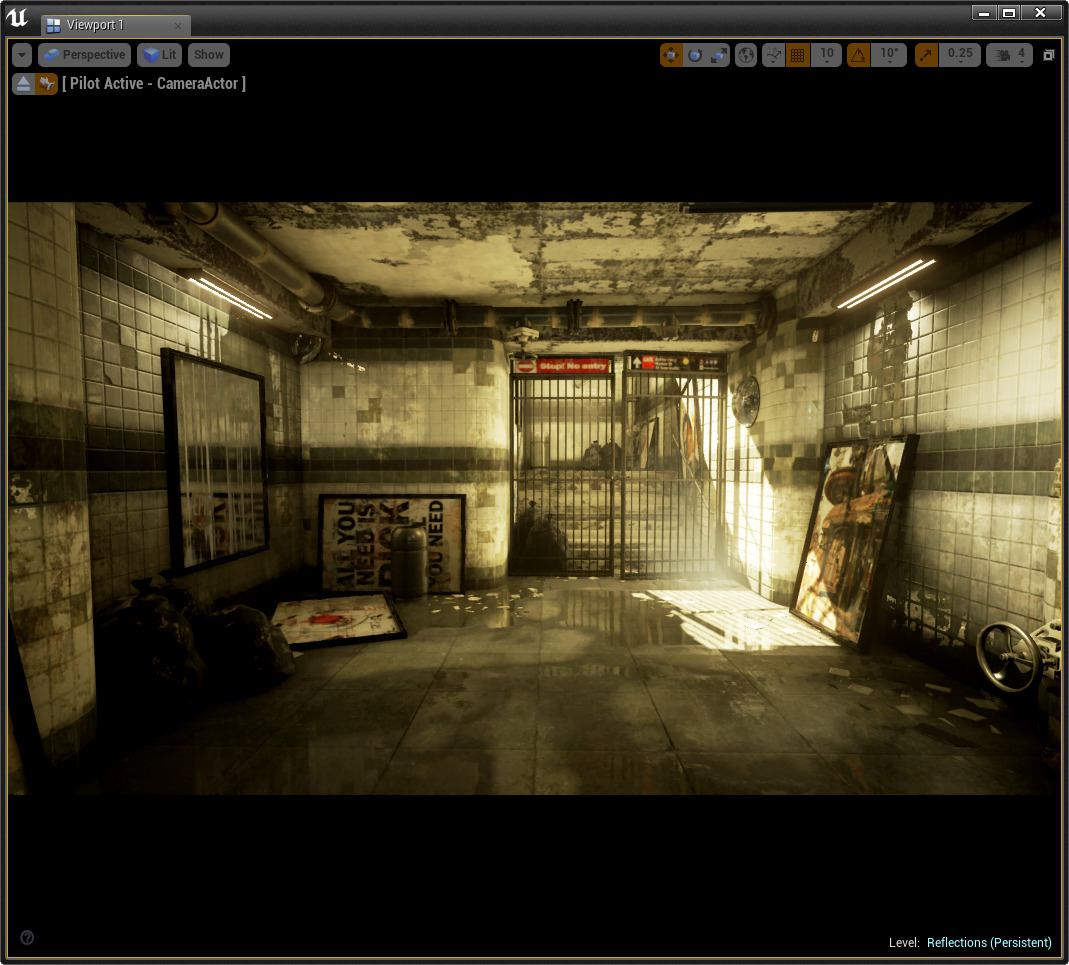Screen dimensions: 1069x965
Task: Select the translate (move) transform tool
Action: coord(671,55)
